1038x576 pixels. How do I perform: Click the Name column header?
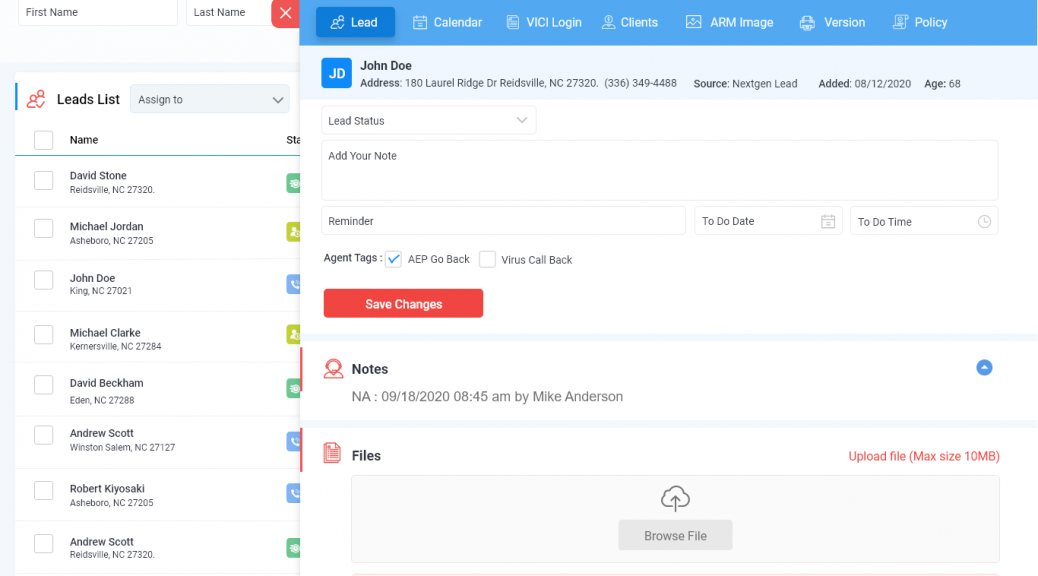click(x=84, y=140)
